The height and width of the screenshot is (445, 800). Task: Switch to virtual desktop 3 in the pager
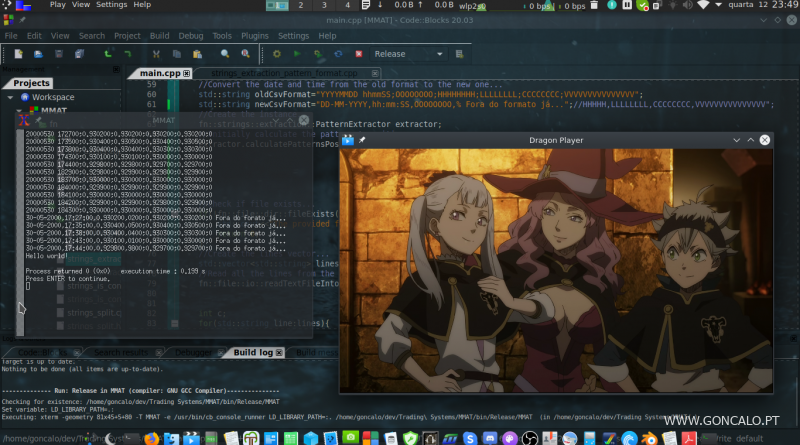(x=324, y=5)
